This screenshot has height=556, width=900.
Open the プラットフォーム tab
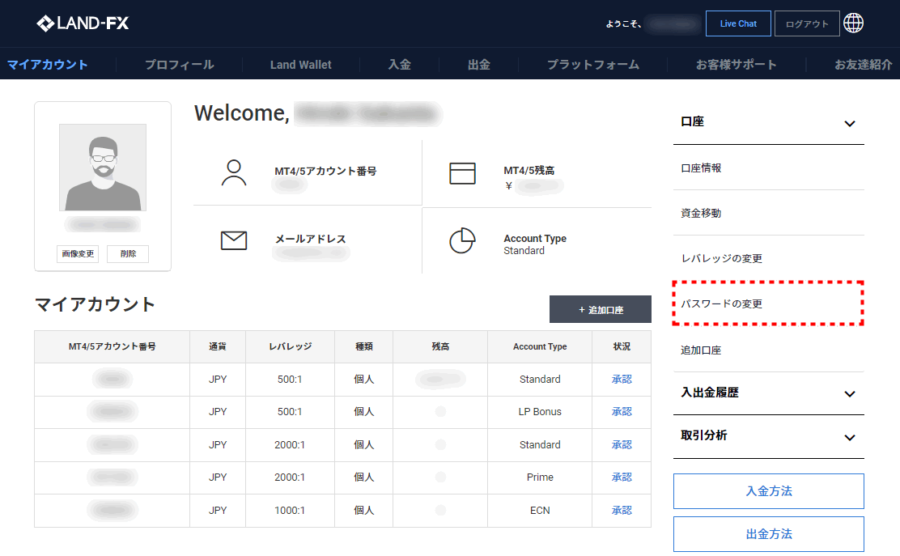pos(593,64)
